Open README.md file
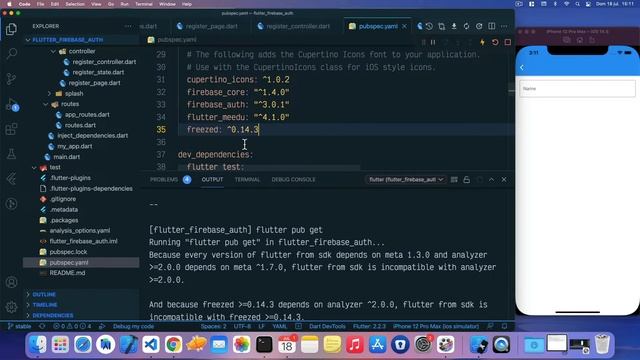This screenshot has width=640, height=360. coord(67,273)
